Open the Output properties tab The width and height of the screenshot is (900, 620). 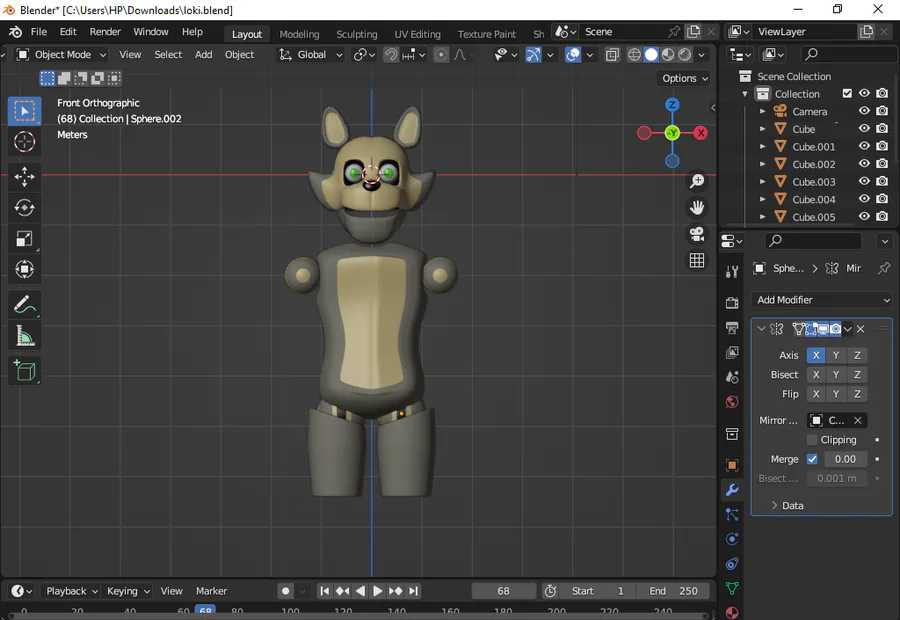pyautogui.click(x=732, y=328)
